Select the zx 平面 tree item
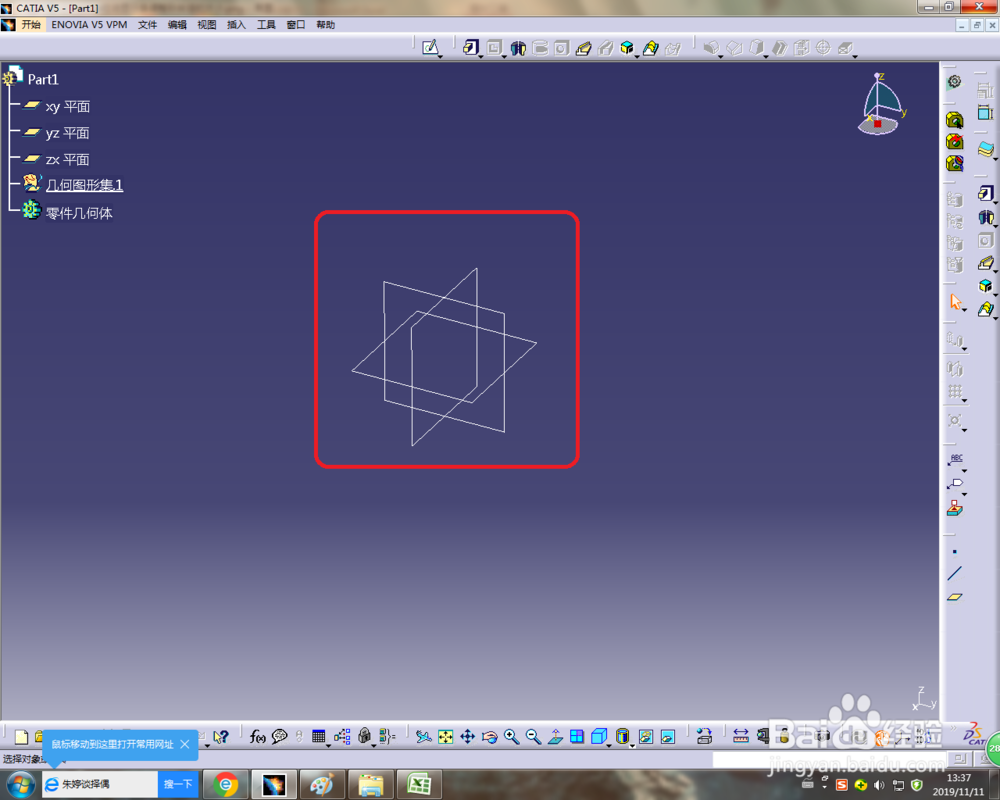 pos(56,159)
